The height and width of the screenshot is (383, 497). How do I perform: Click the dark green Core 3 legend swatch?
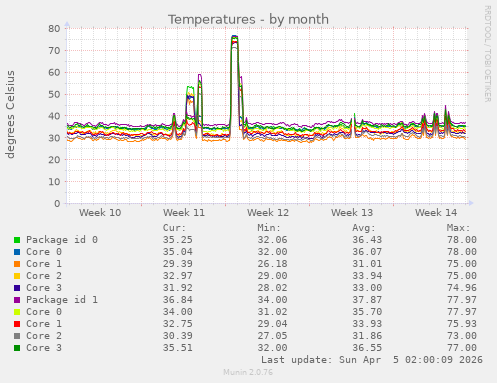pos(17,348)
